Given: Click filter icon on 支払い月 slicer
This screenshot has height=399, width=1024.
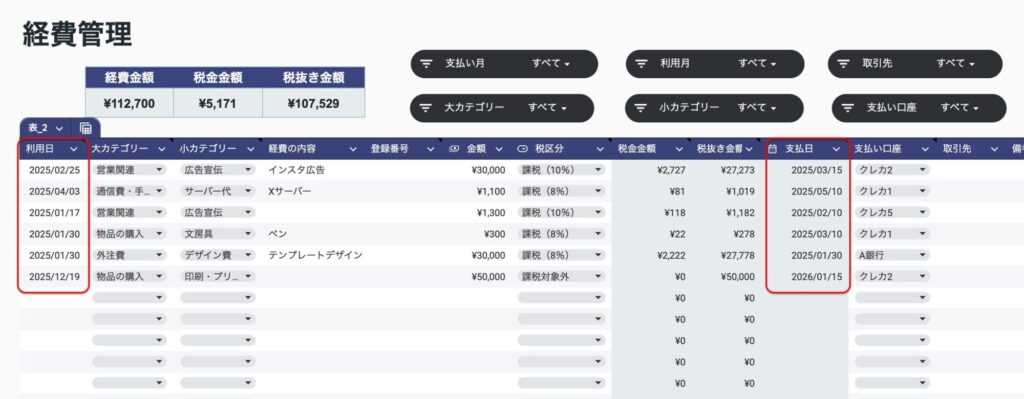Looking at the screenshot, I should [x=426, y=64].
